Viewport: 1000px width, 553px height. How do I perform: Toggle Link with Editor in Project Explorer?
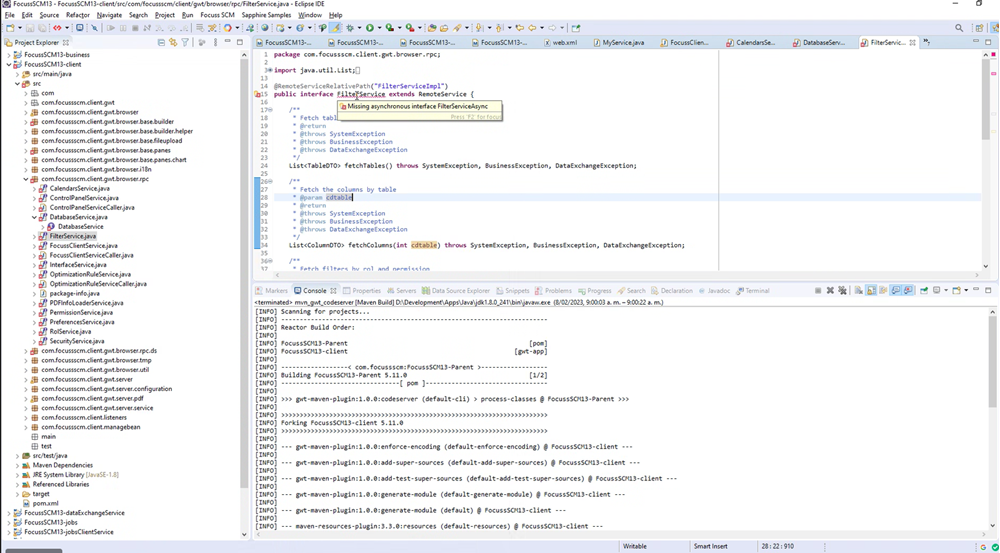click(x=173, y=42)
